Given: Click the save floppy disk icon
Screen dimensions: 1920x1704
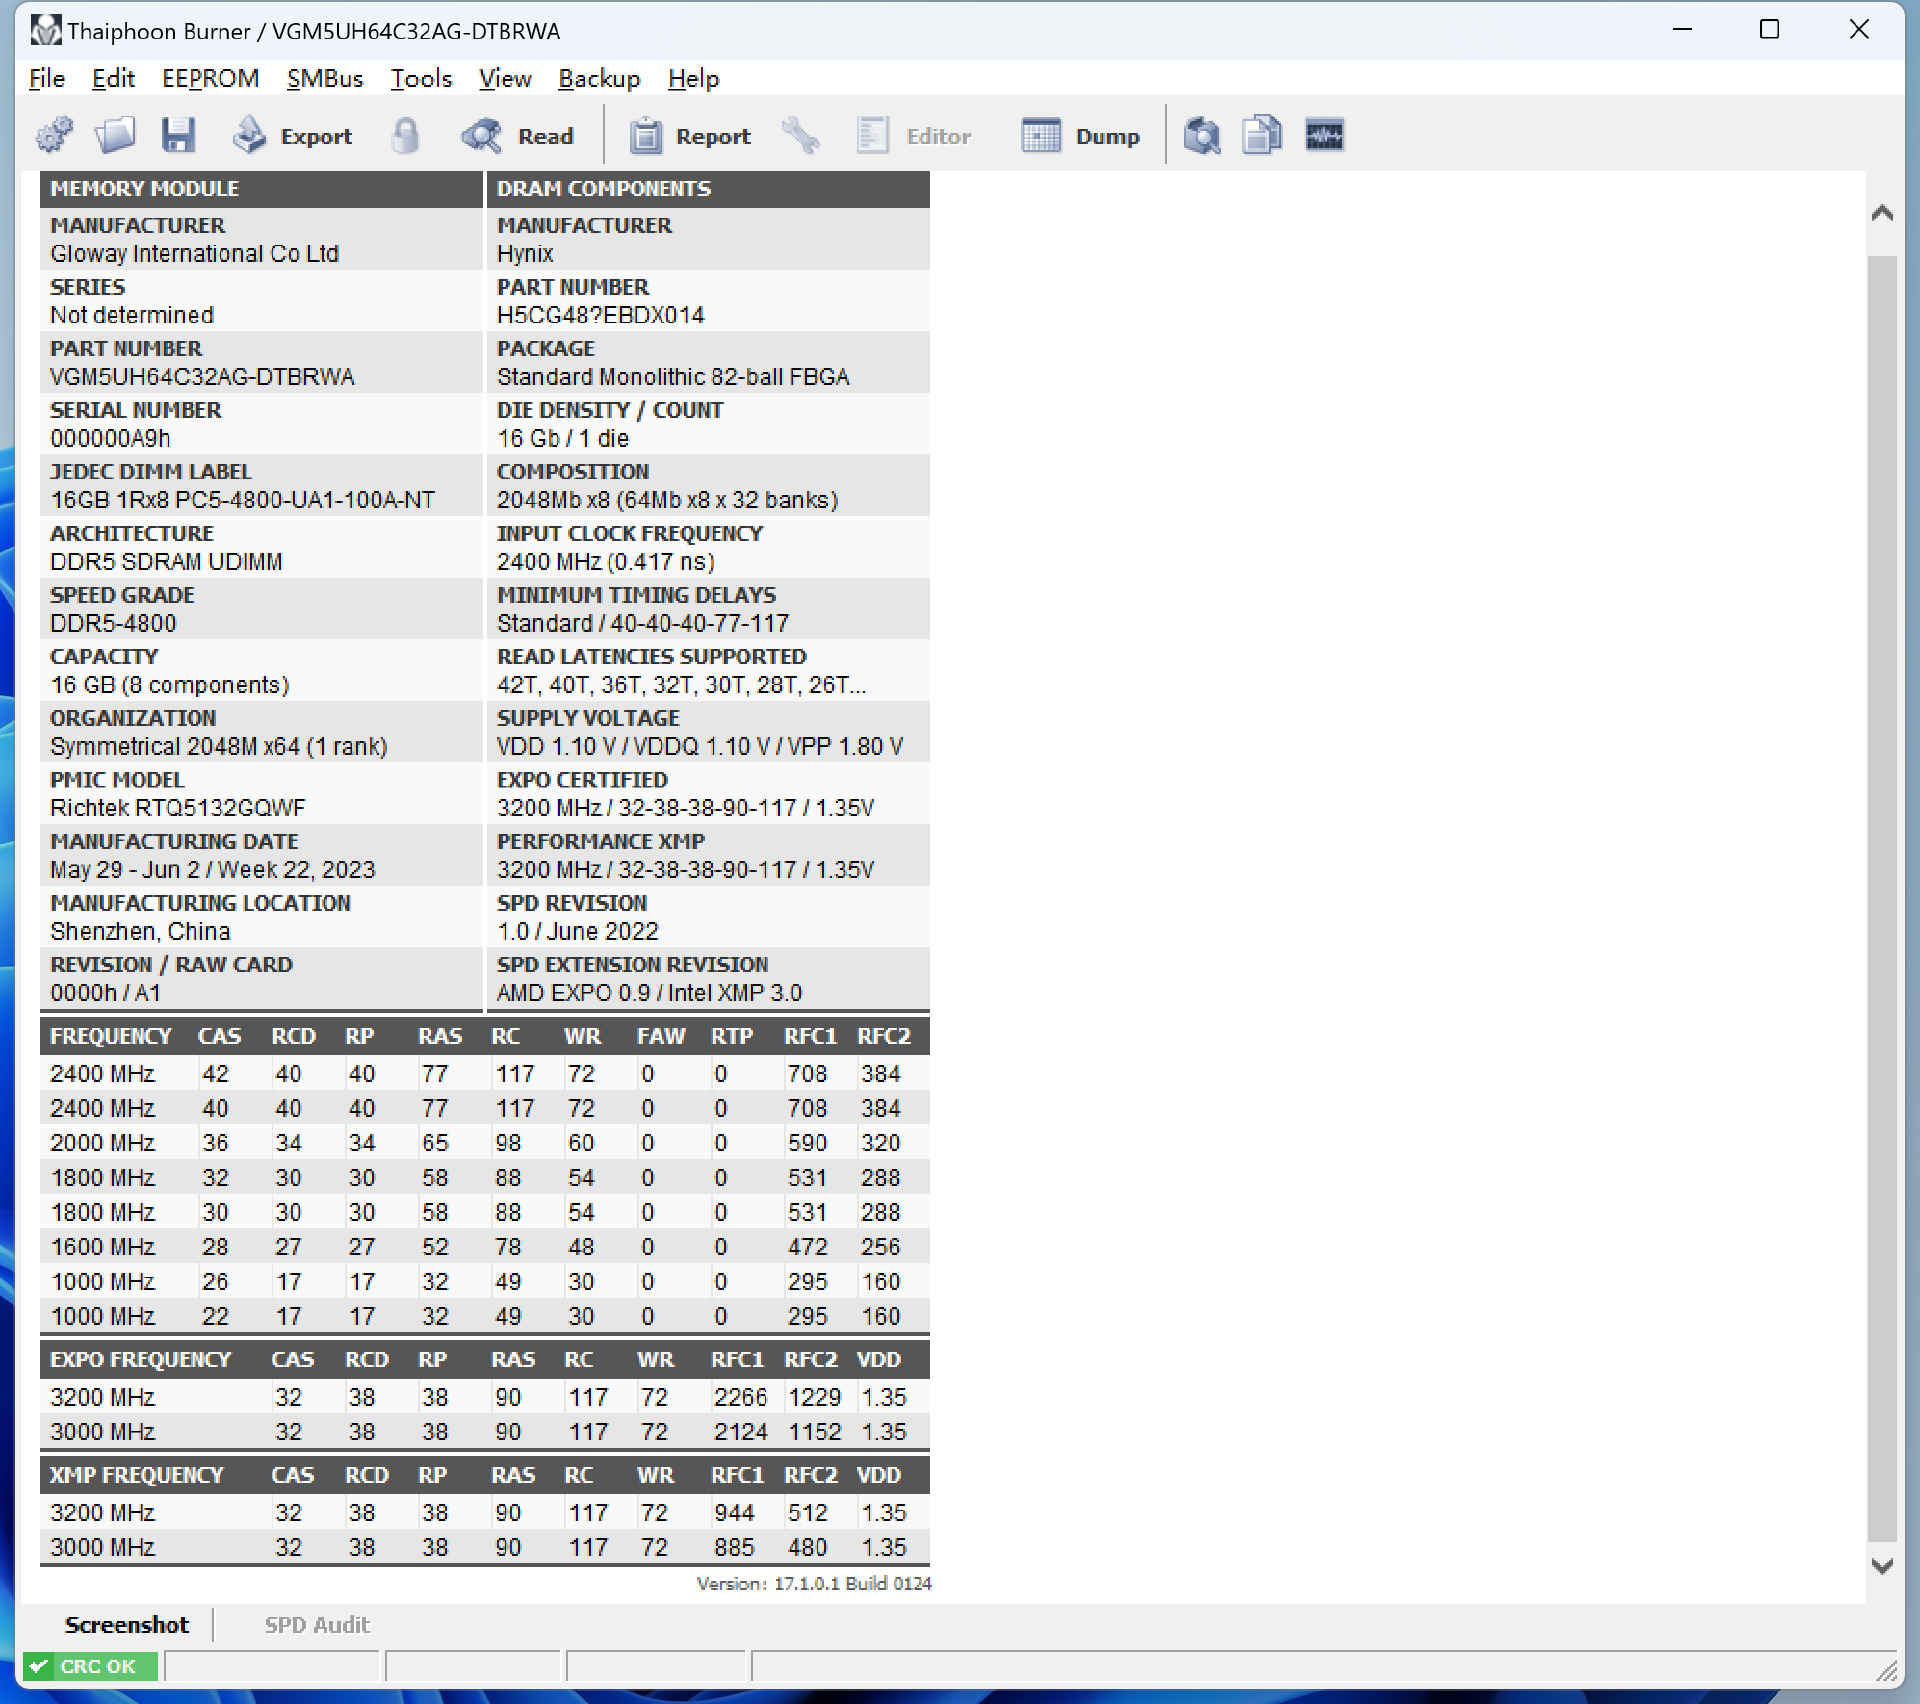Looking at the screenshot, I should point(178,135).
